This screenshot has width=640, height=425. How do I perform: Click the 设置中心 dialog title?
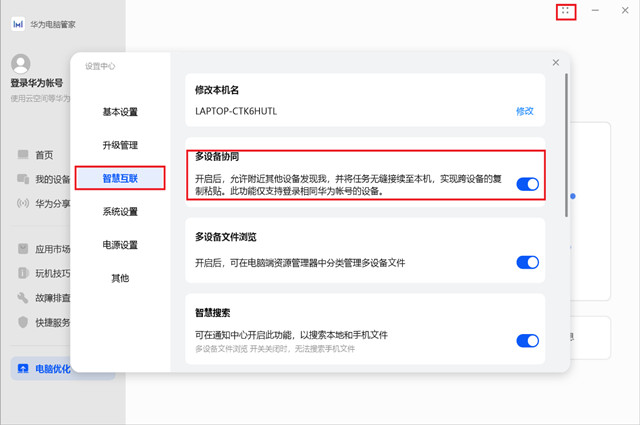click(x=100, y=66)
